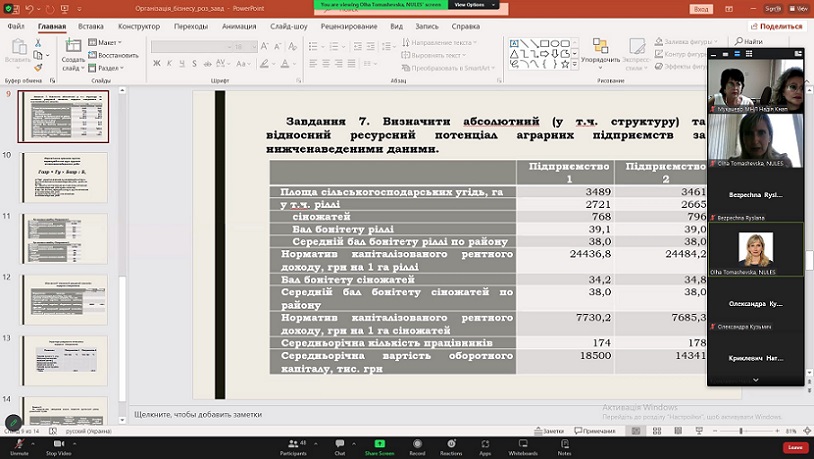Viewport: 814px width, 459px height.
Task: Open Shape Fill (Заливка фигуры) dropdown
Action: tap(686, 41)
